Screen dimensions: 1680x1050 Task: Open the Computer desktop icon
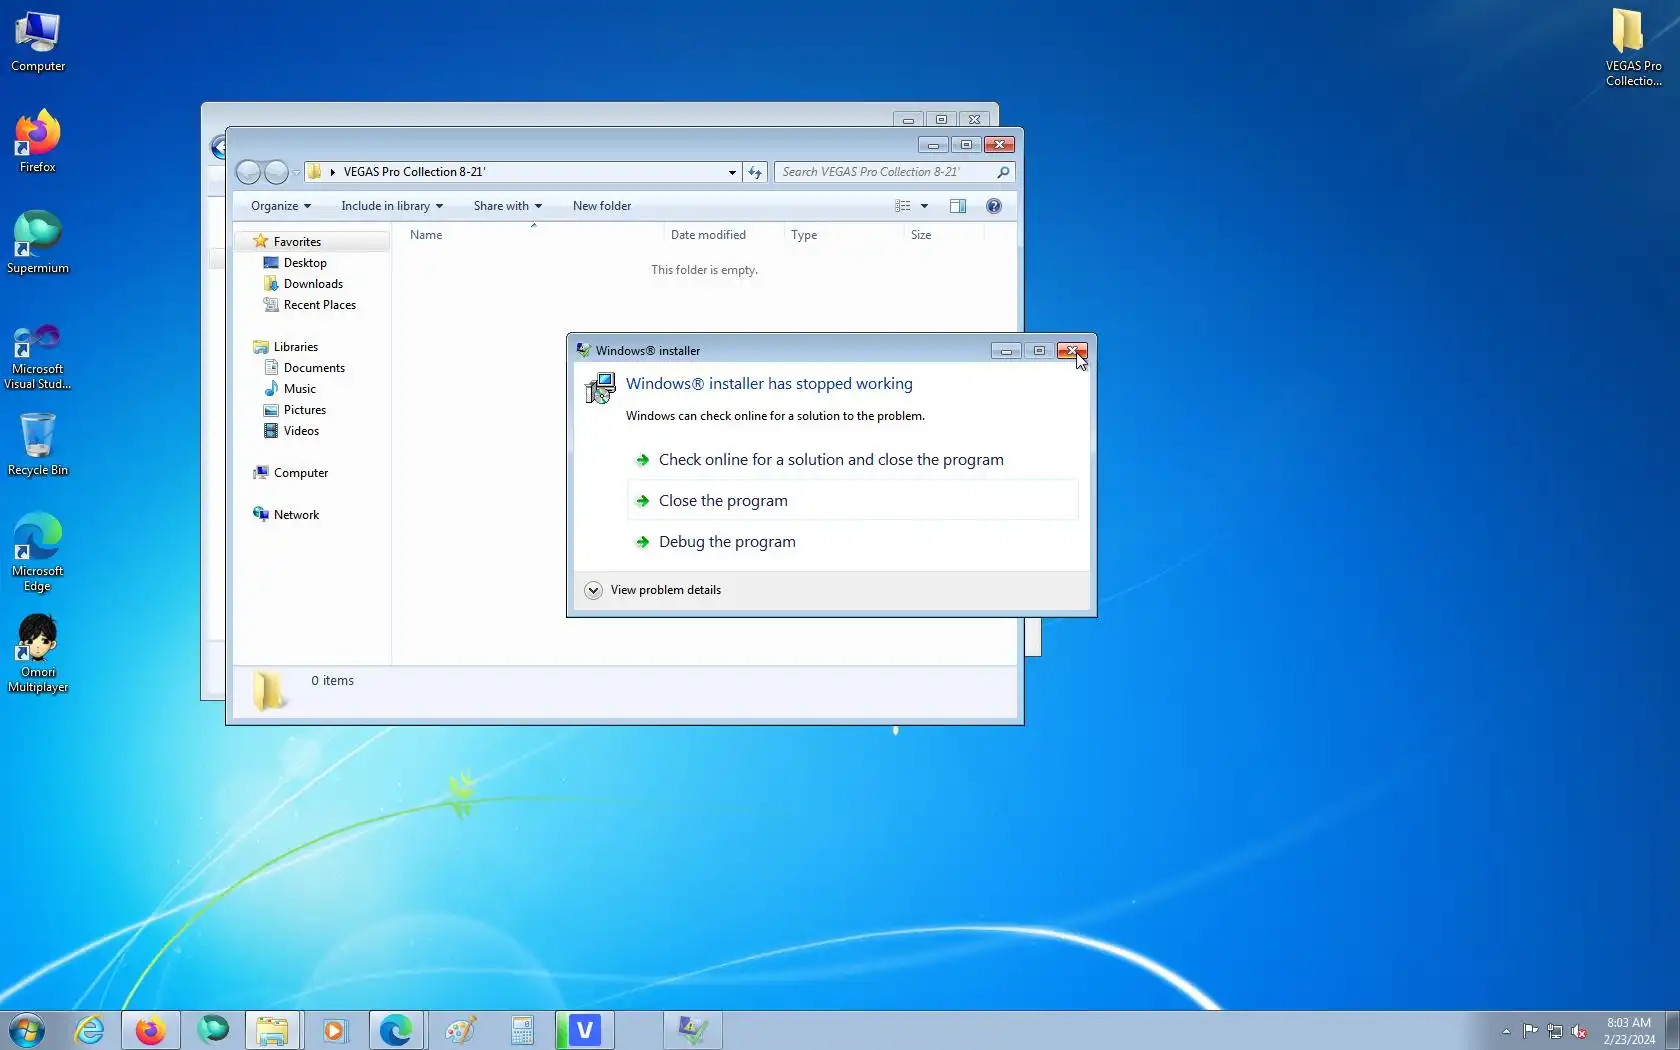pos(38,42)
